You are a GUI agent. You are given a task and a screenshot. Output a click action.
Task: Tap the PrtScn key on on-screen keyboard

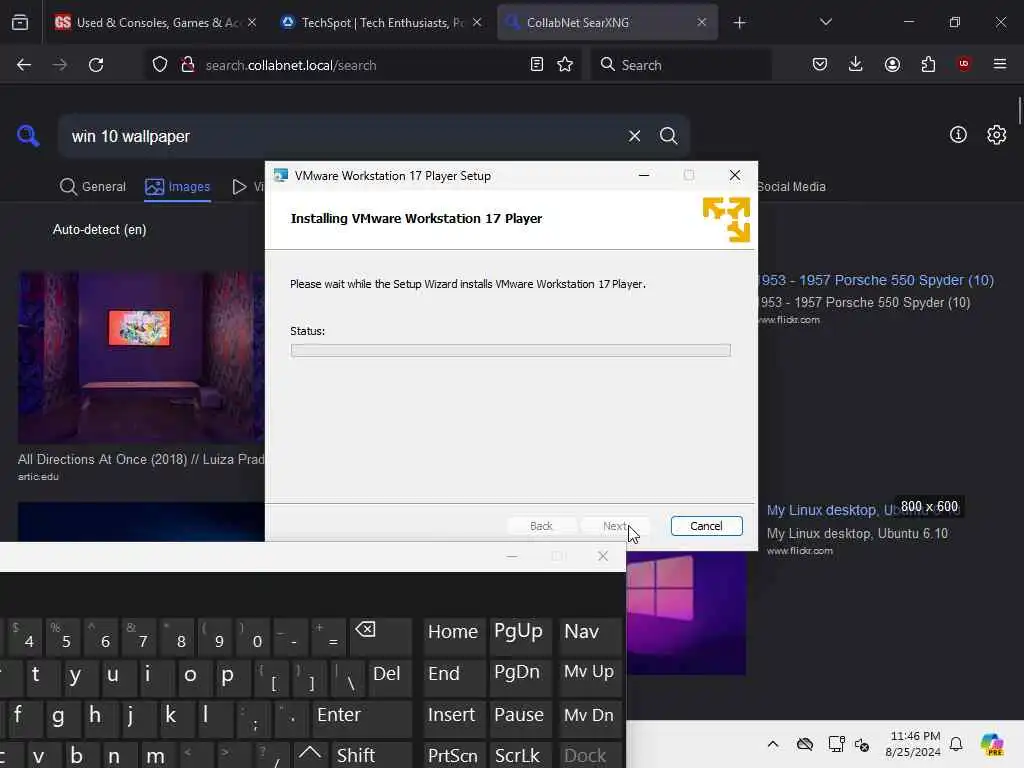(x=453, y=756)
